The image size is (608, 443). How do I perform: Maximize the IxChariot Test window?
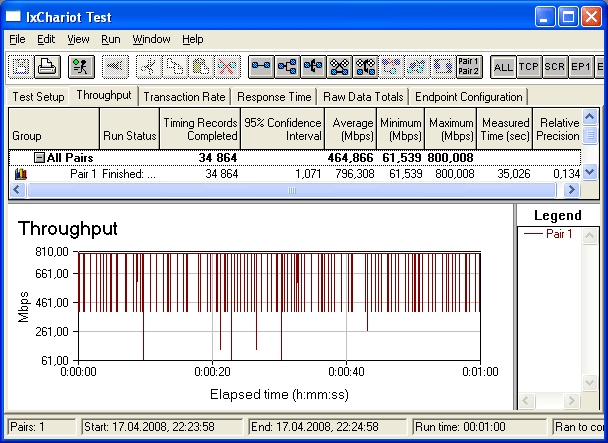point(568,17)
